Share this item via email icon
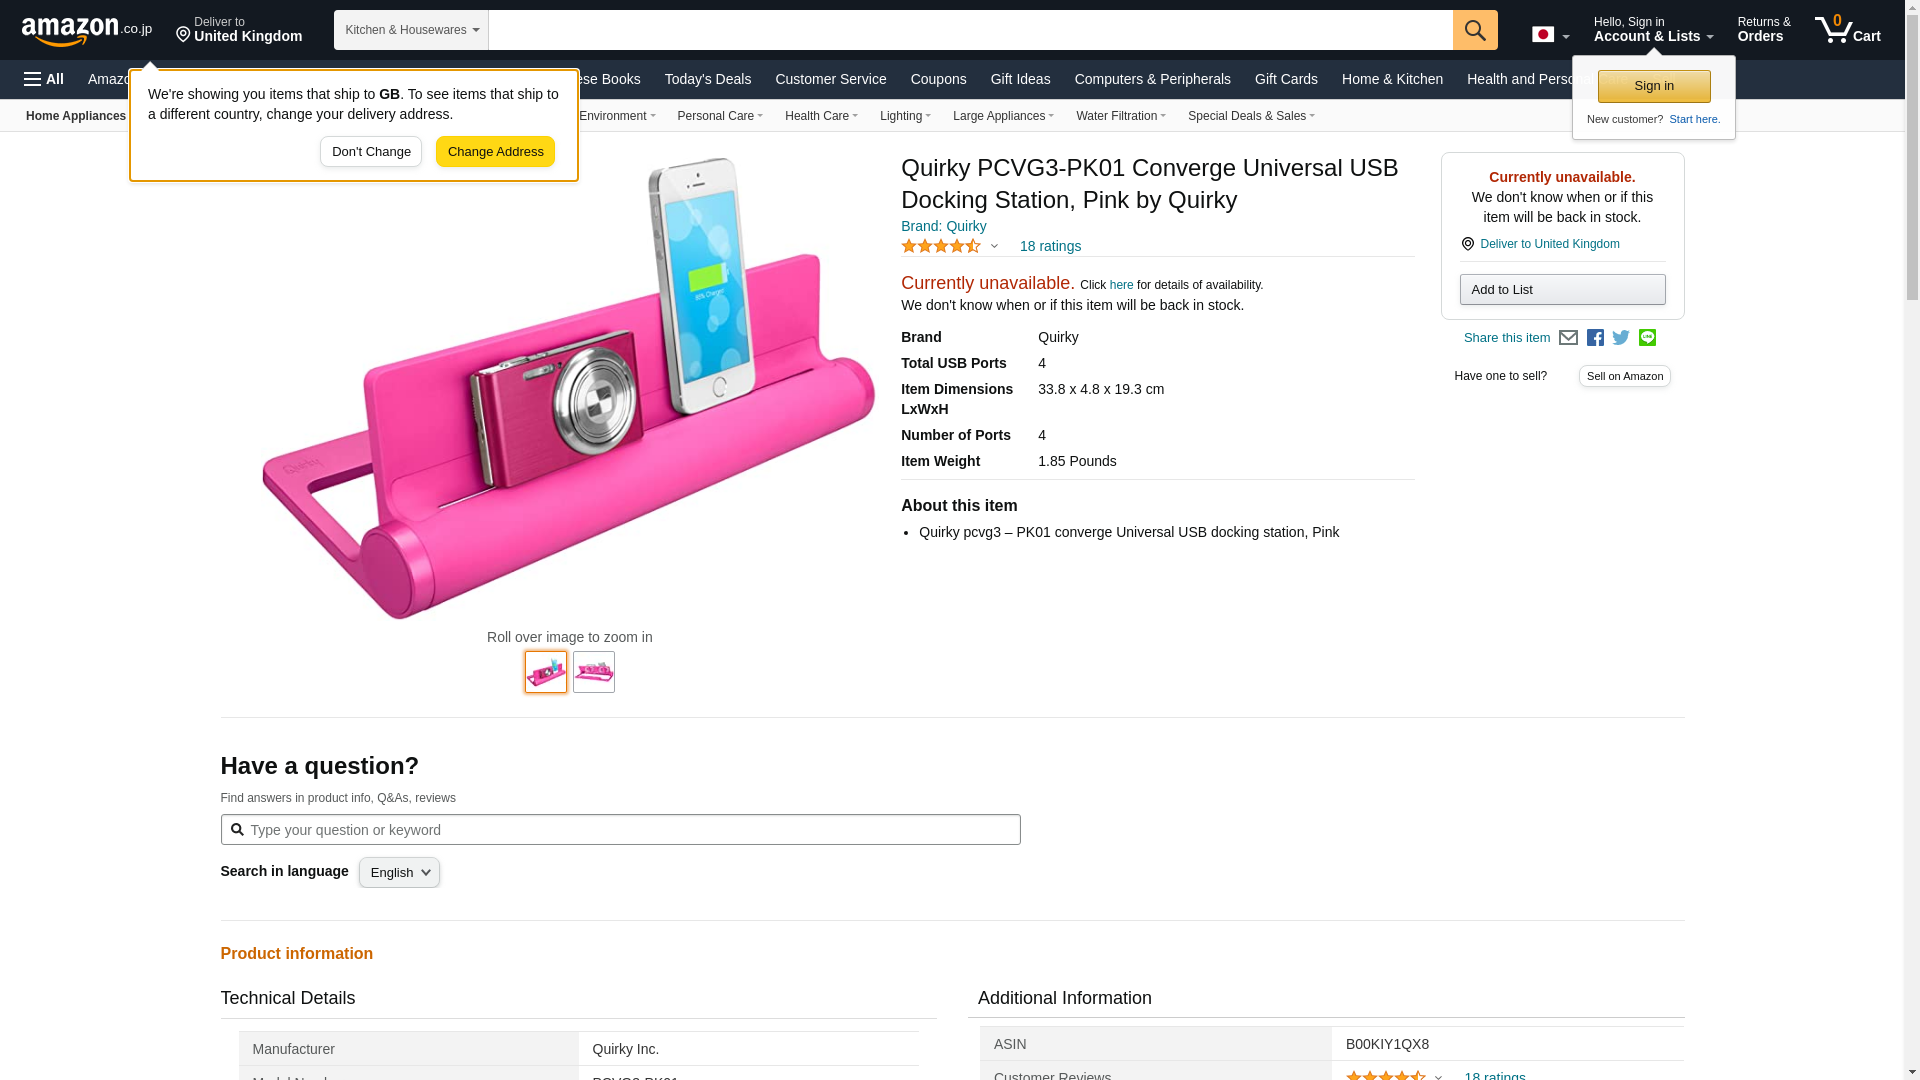This screenshot has height=1080, width=1920. [x=1568, y=338]
